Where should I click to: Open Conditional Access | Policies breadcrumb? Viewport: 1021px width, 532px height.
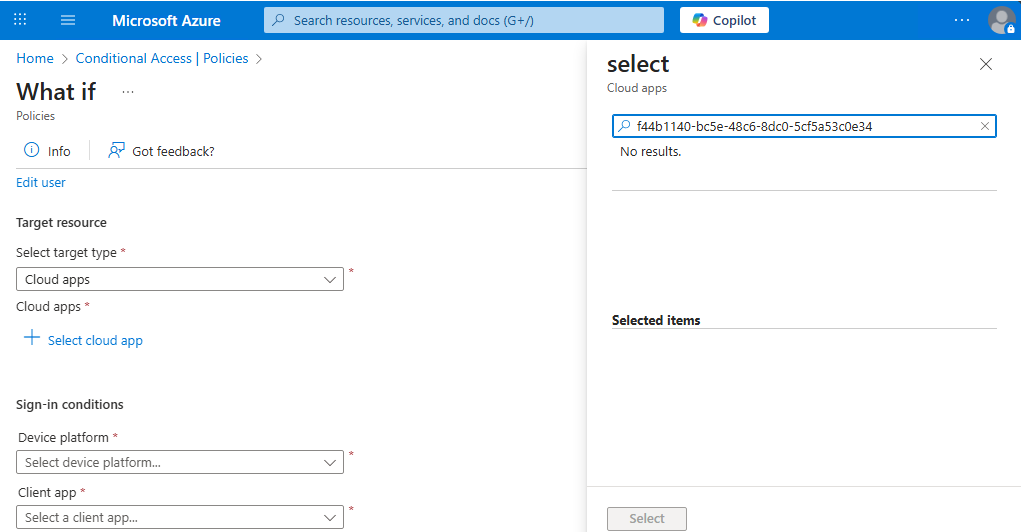click(161, 58)
